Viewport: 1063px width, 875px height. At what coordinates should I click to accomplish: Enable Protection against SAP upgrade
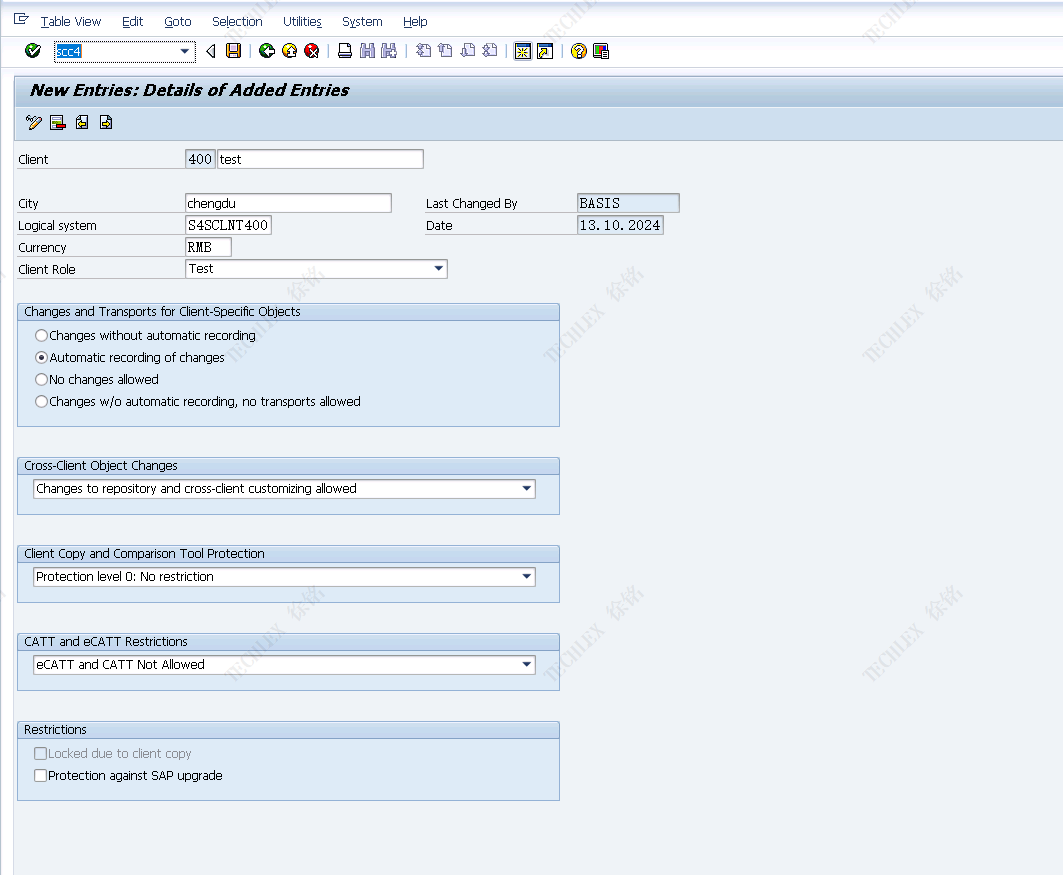41,776
